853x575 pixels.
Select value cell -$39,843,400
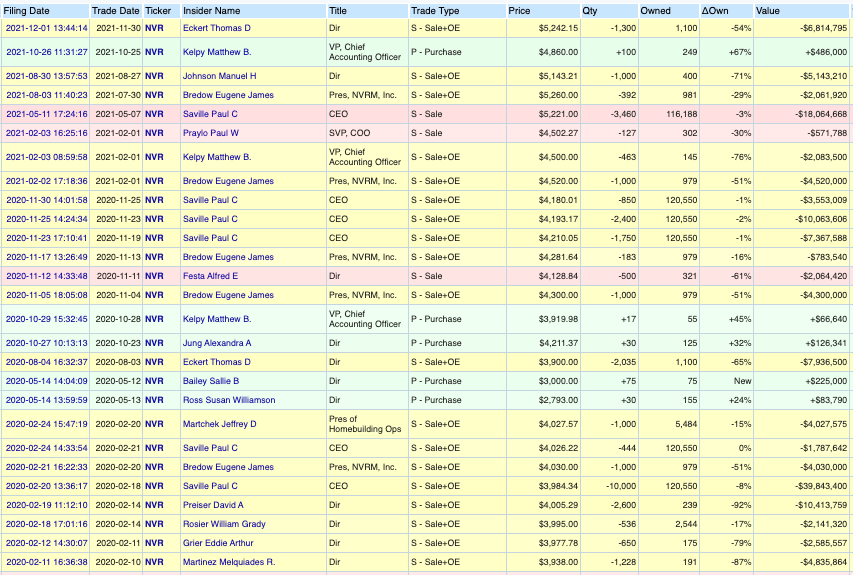pyautogui.click(x=801, y=486)
